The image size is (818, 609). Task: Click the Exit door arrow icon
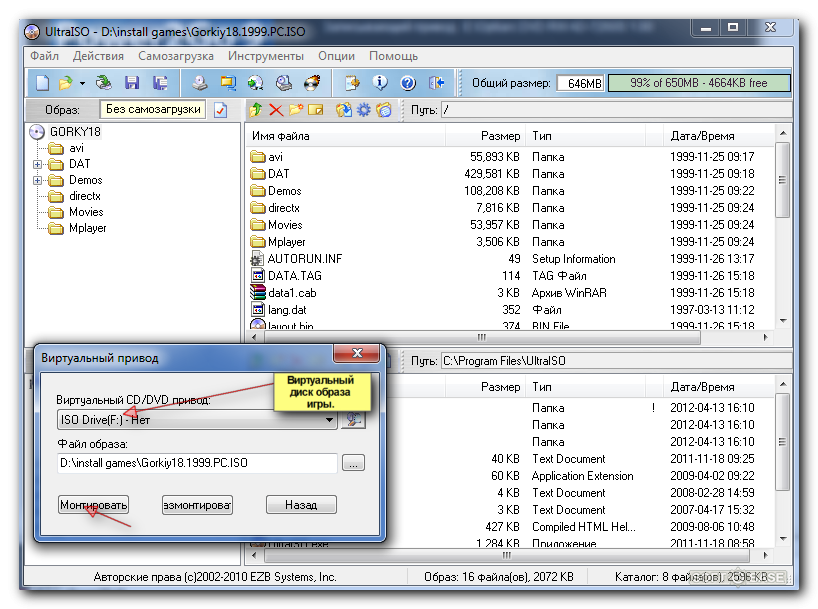pyautogui.click(x=436, y=82)
